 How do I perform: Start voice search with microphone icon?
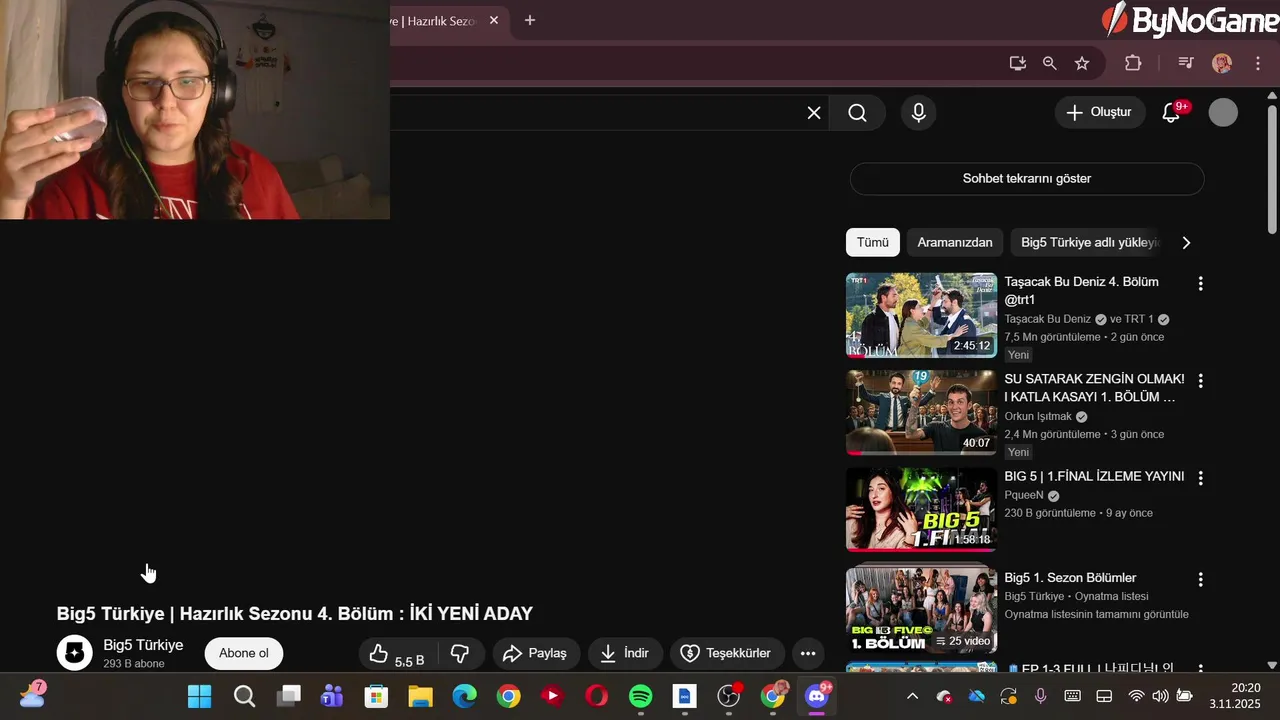(x=919, y=113)
